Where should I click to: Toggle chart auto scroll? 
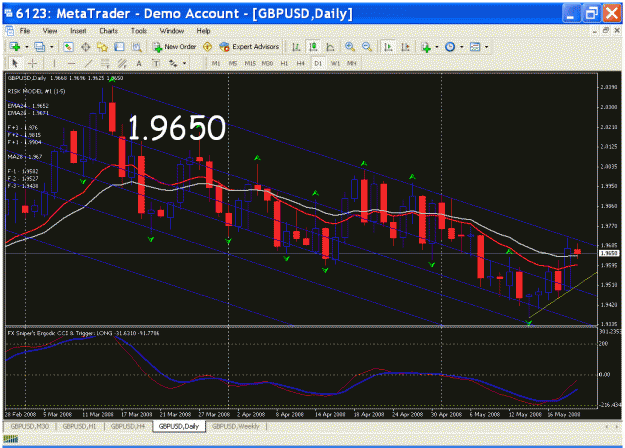[x=388, y=47]
